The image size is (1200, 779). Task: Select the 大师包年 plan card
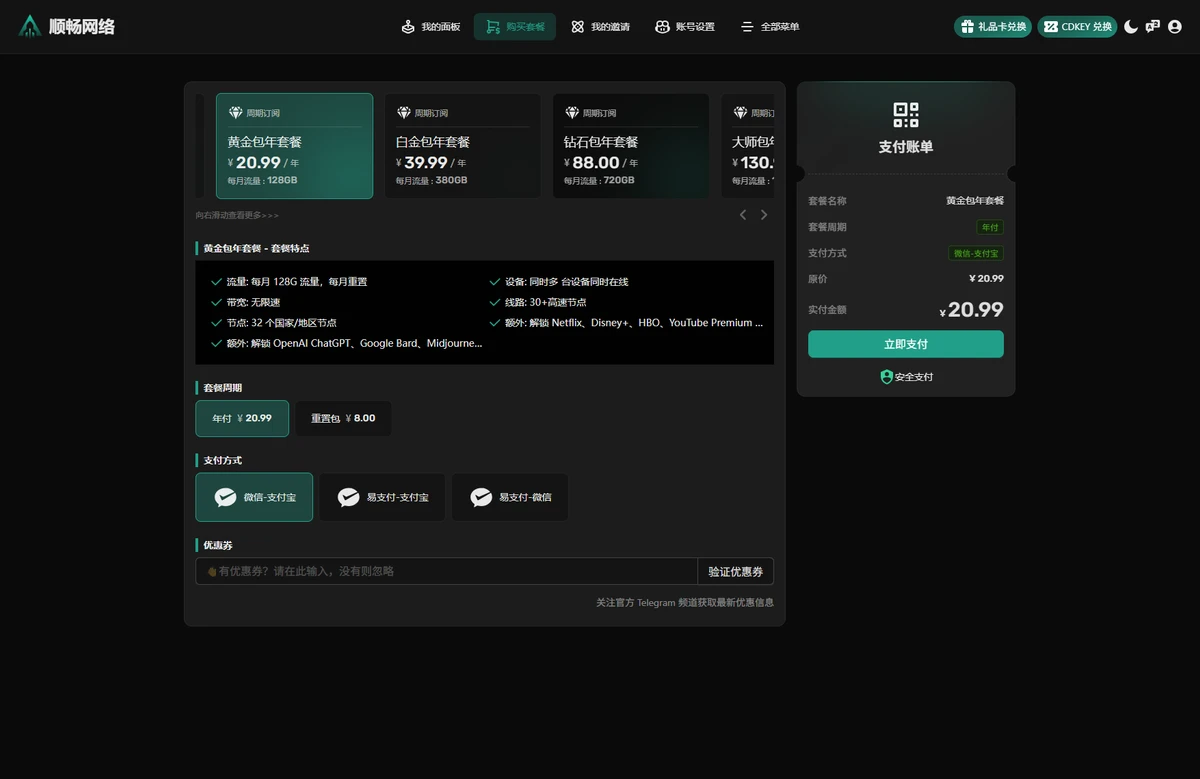(748, 146)
